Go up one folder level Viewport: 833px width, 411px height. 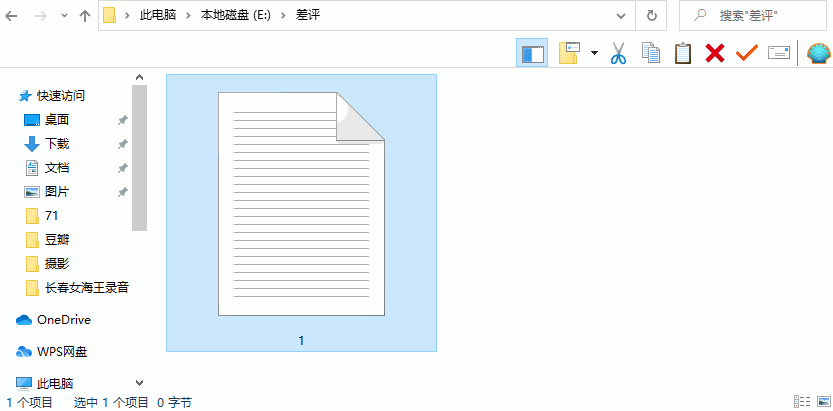point(85,15)
